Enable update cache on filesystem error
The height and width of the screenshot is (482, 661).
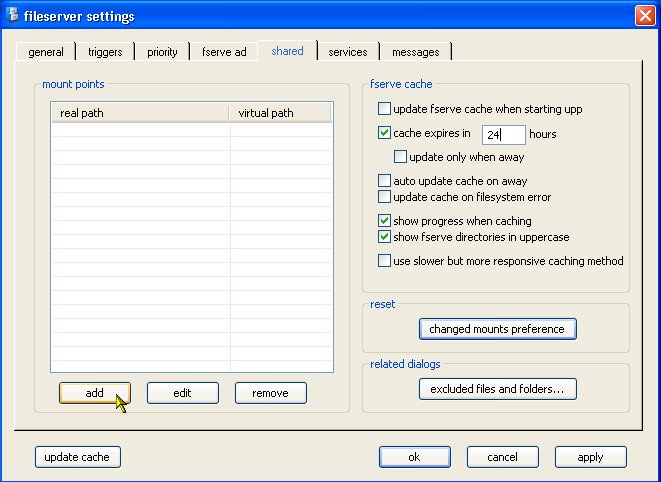click(x=384, y=197)
